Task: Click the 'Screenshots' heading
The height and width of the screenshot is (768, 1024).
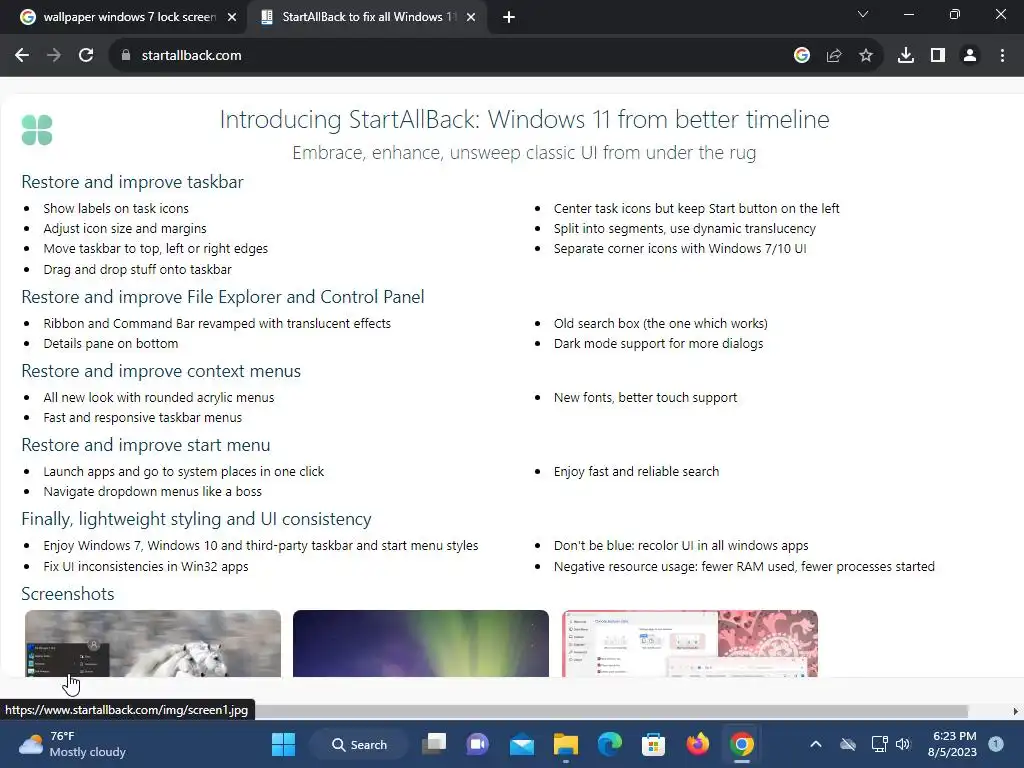Action: tap(68, 594)
